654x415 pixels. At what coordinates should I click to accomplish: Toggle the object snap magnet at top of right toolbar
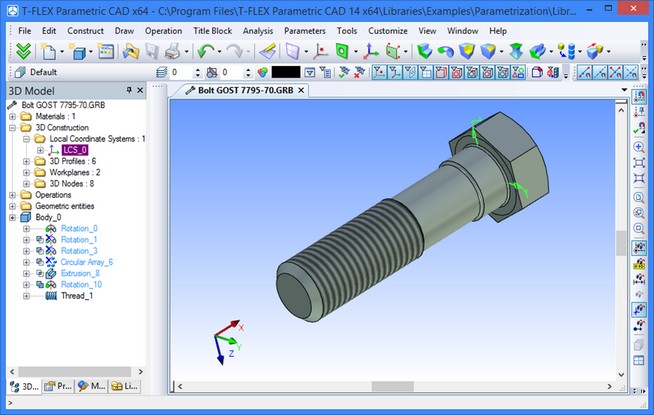[639, 96]
